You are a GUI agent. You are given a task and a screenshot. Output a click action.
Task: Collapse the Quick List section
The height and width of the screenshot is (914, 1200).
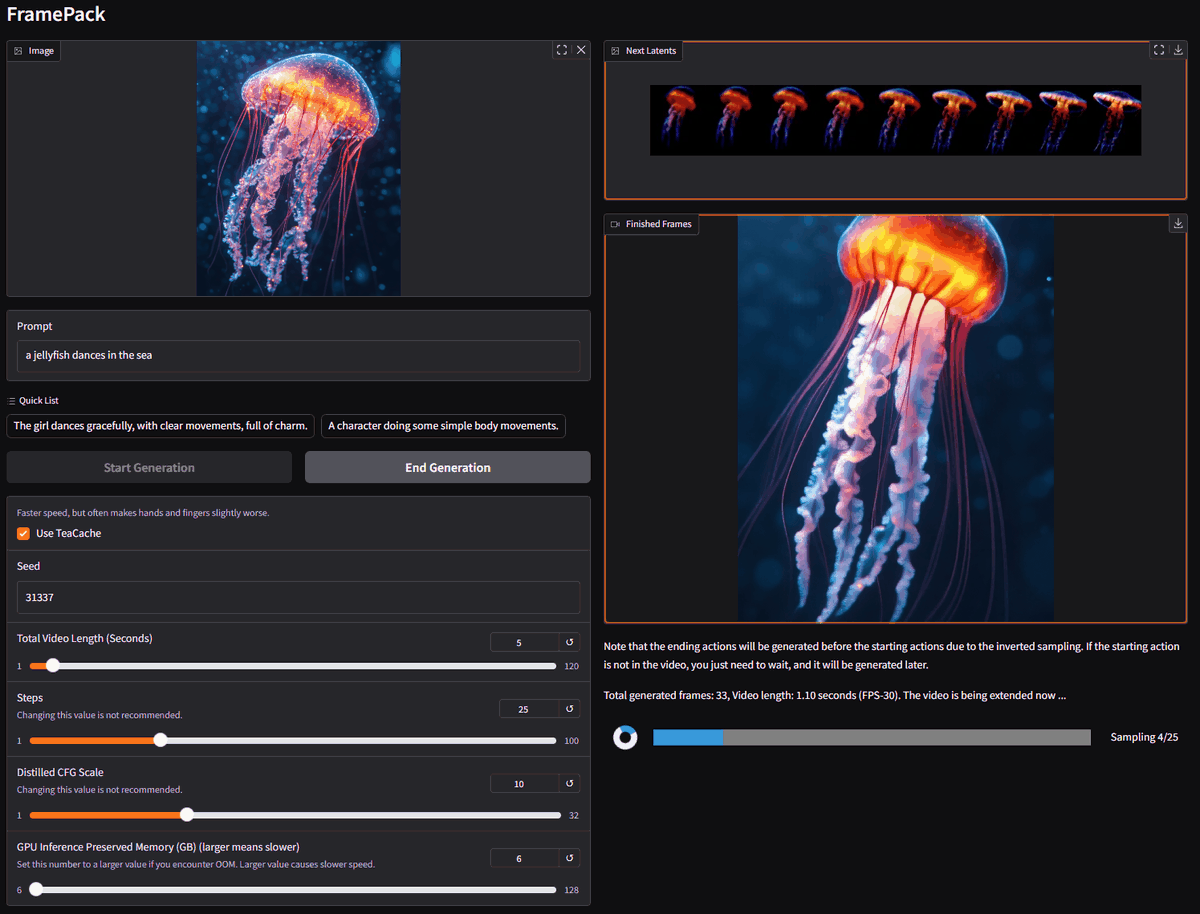click(x=38, y=400)
